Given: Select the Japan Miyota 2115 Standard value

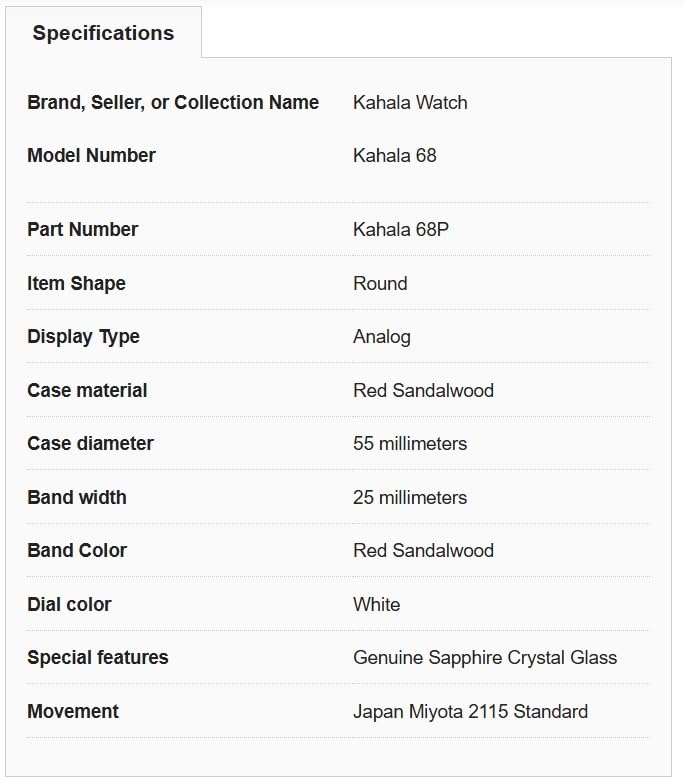Looking at the screenshot, I should pyautogui.click(x=470, y=711).
